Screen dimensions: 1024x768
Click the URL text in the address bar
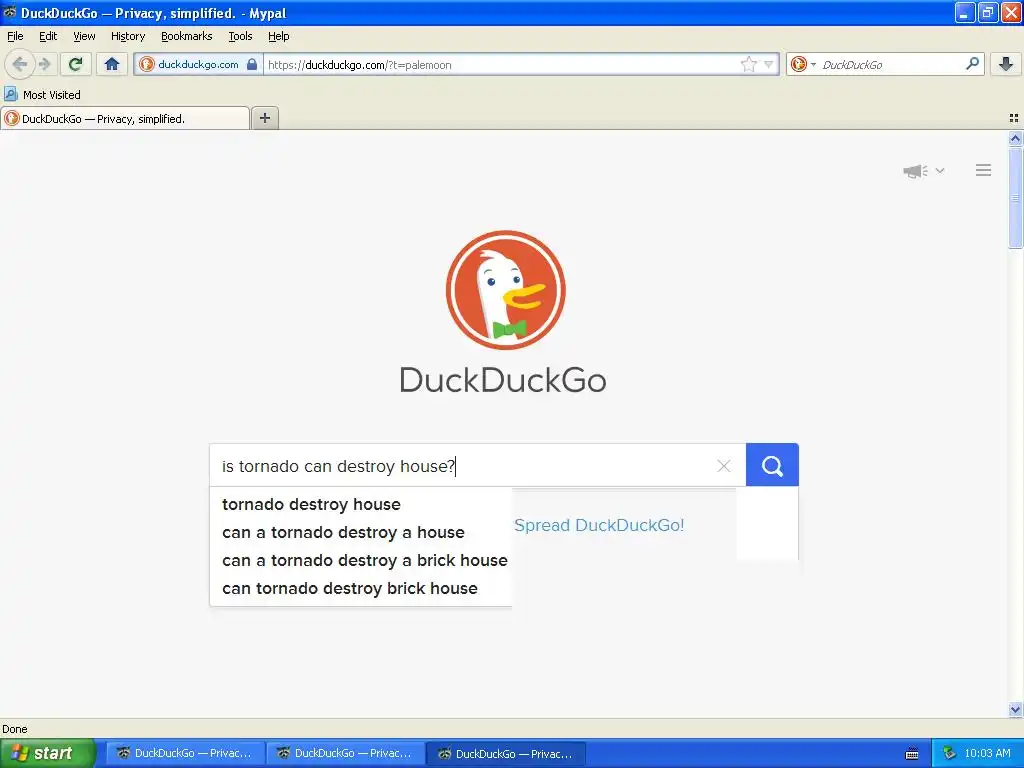coord(359,65)
